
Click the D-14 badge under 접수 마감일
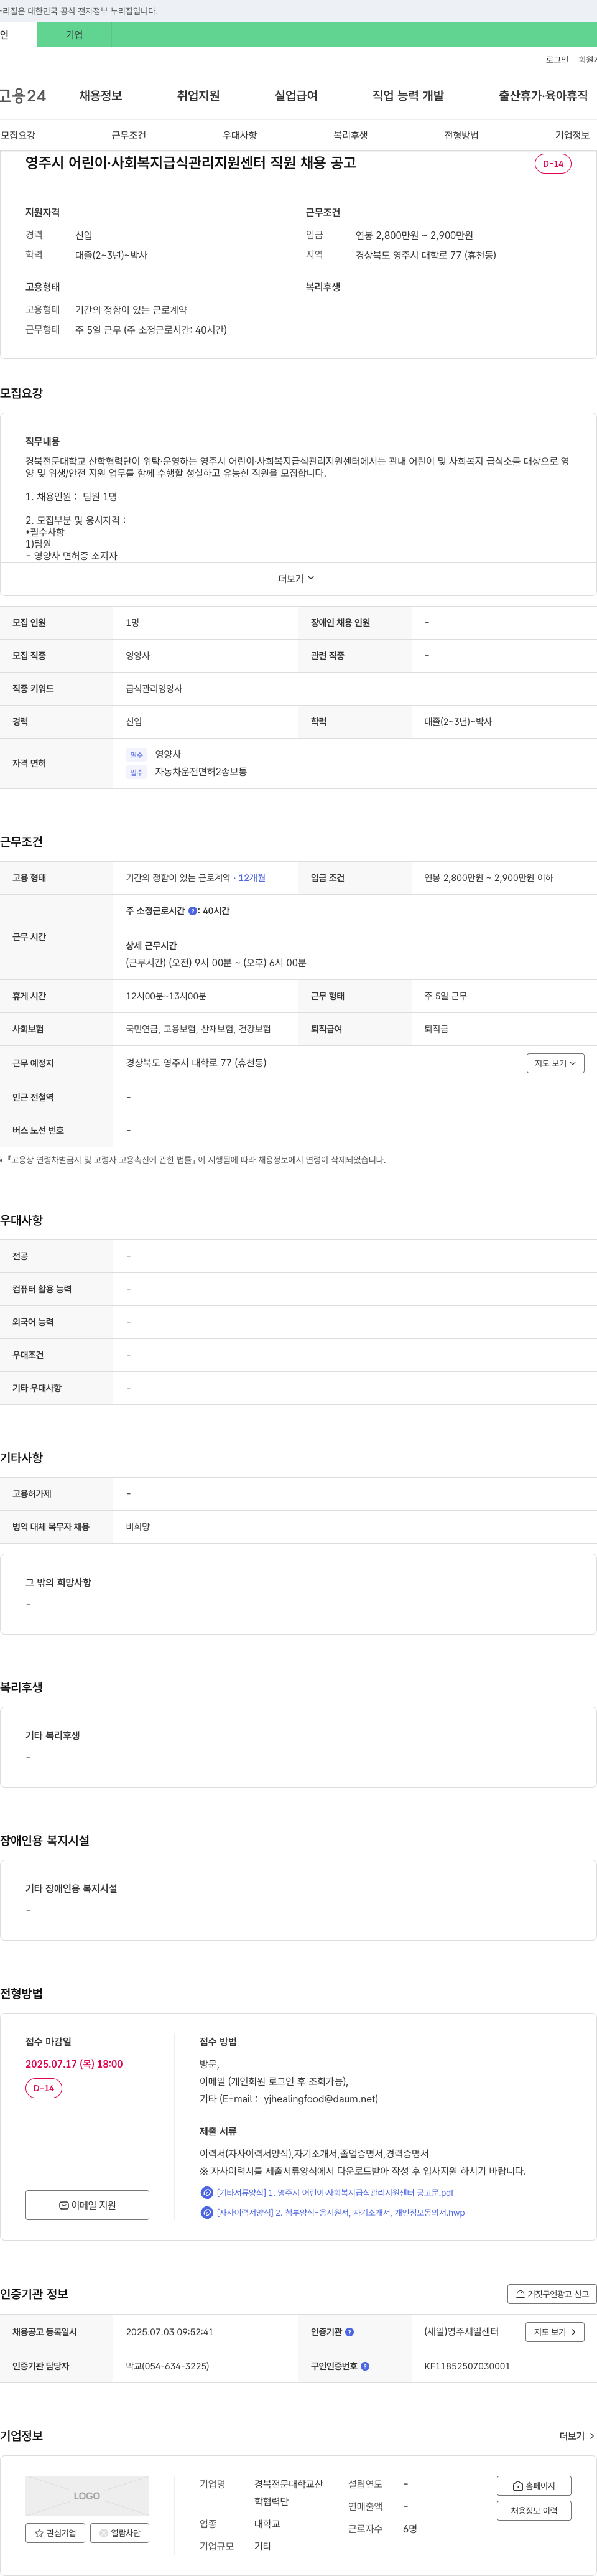[x=44, y=2088]
